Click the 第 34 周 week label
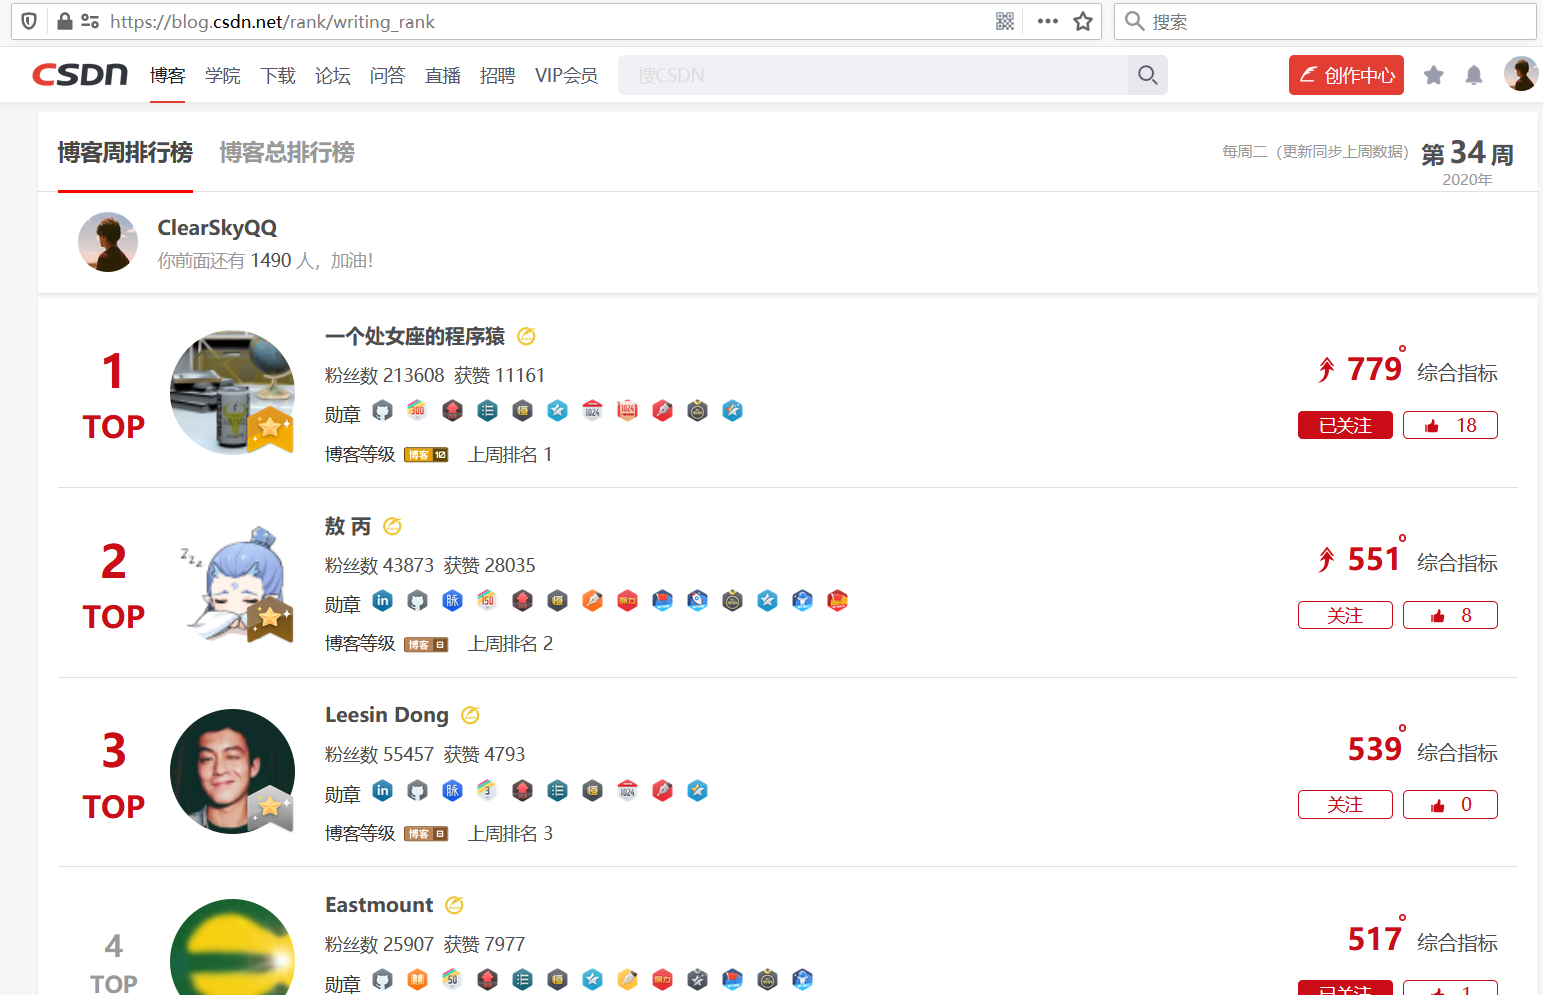The width and height of the screenshot is (1543, 995). coord(1467,153)
